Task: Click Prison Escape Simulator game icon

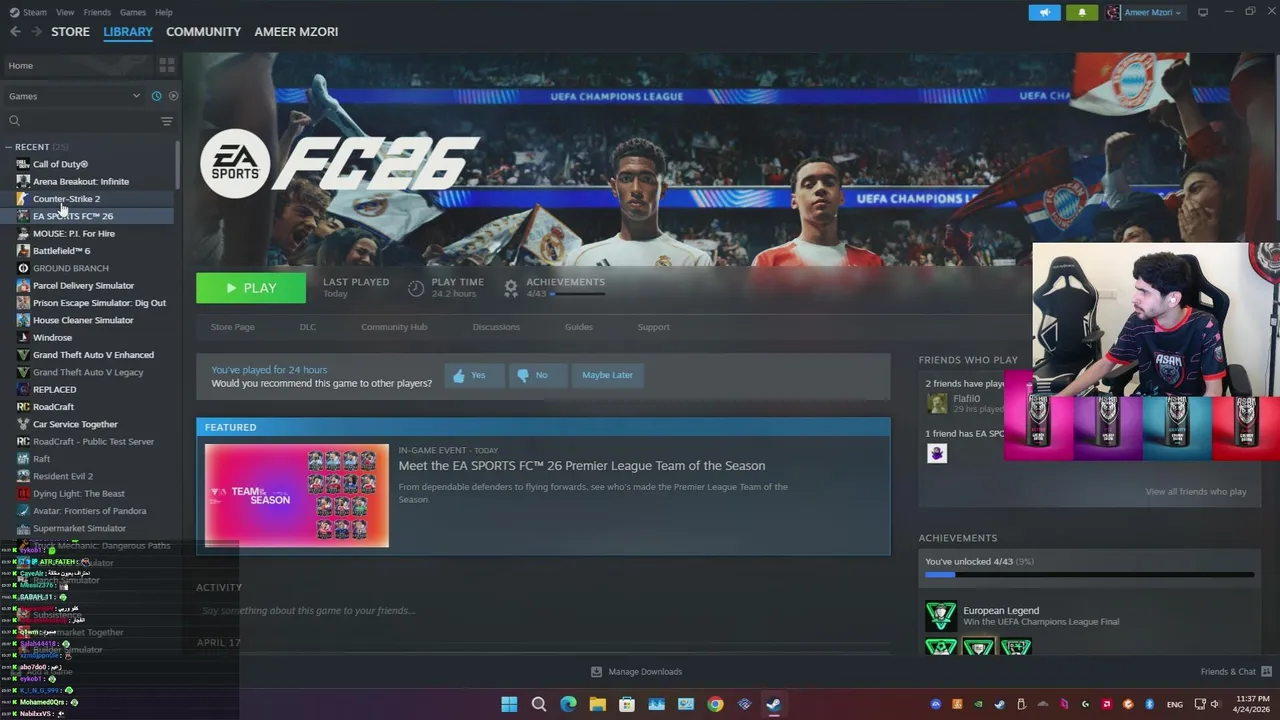Action: coord(23,303)
